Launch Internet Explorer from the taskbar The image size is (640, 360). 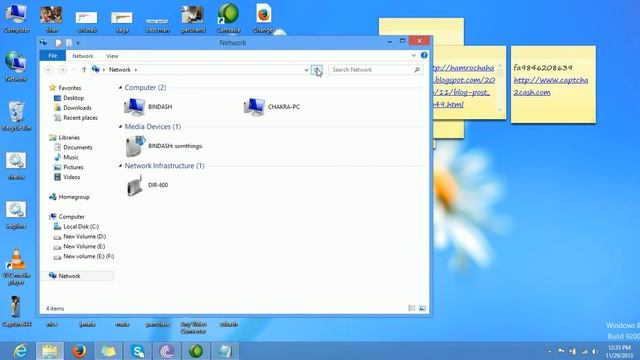[x=20, y=351]
